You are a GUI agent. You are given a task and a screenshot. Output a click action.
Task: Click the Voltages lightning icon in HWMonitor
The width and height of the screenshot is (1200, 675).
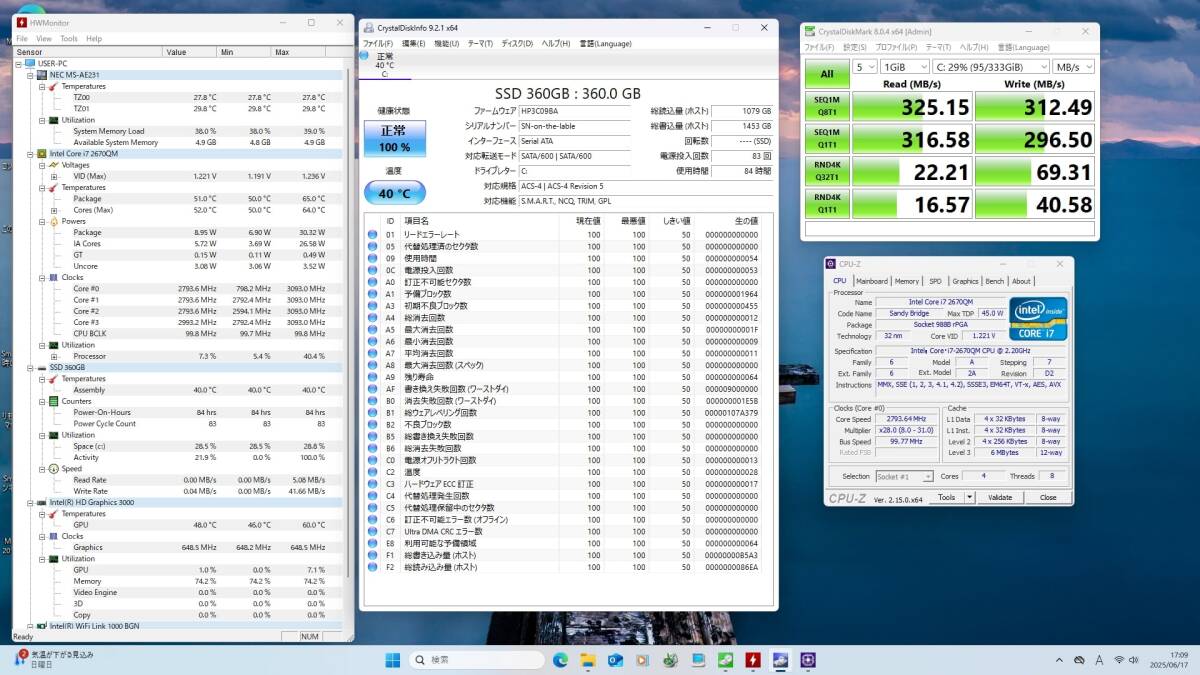(54, 165)
